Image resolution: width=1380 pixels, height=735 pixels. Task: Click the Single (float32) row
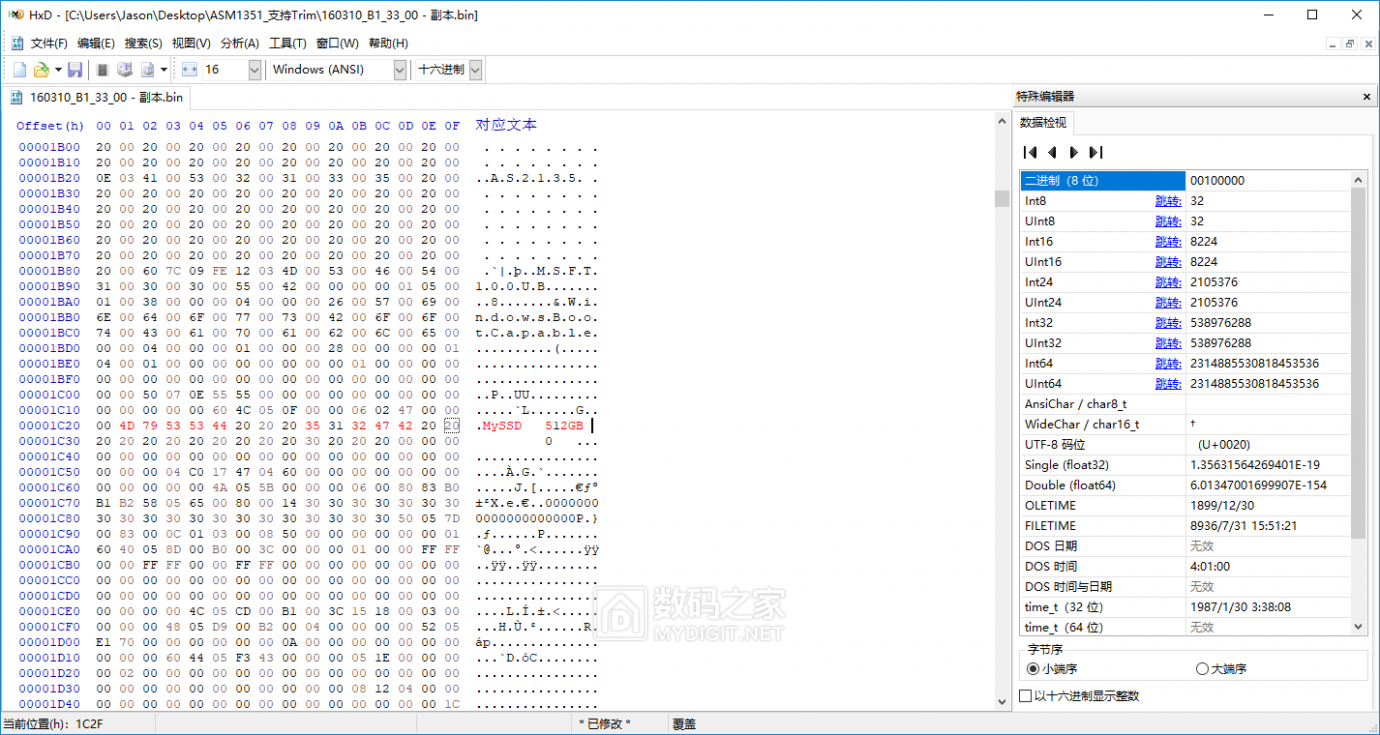[x=1185, y=465]
